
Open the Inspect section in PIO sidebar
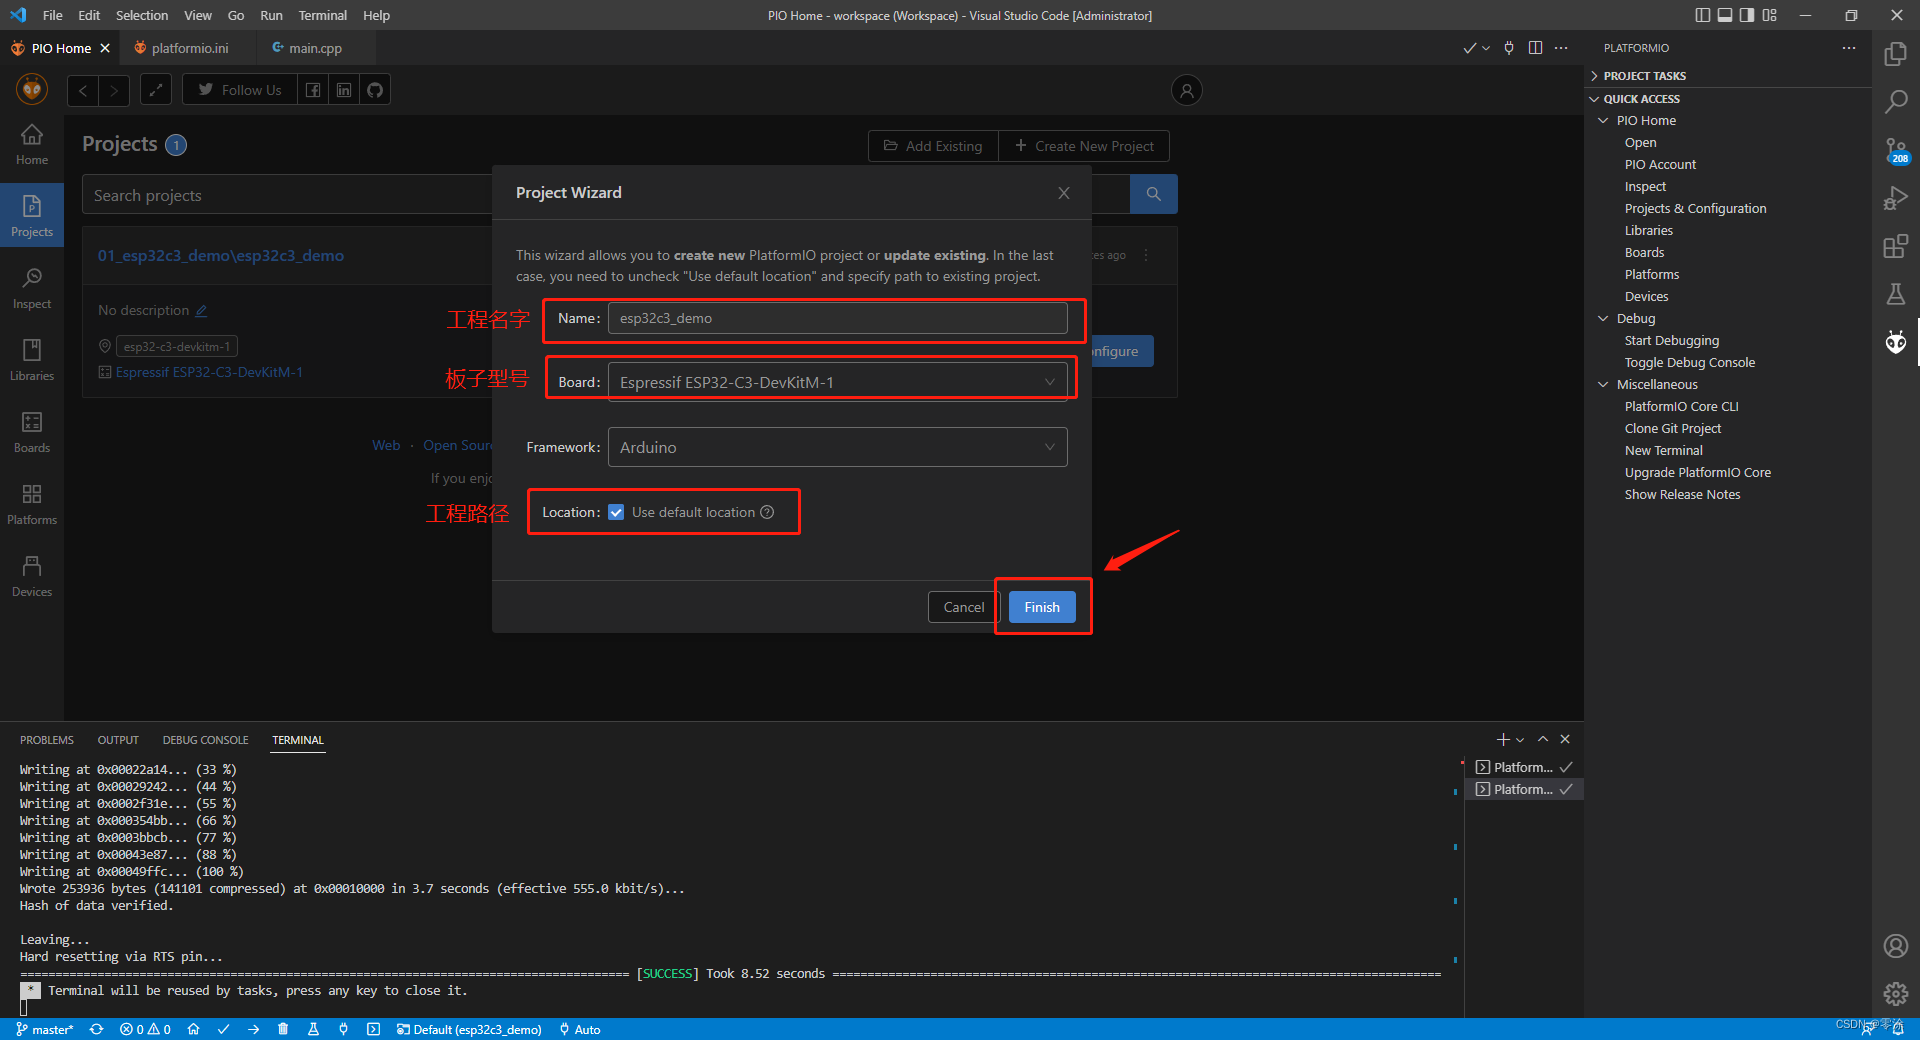pos(32,289)
